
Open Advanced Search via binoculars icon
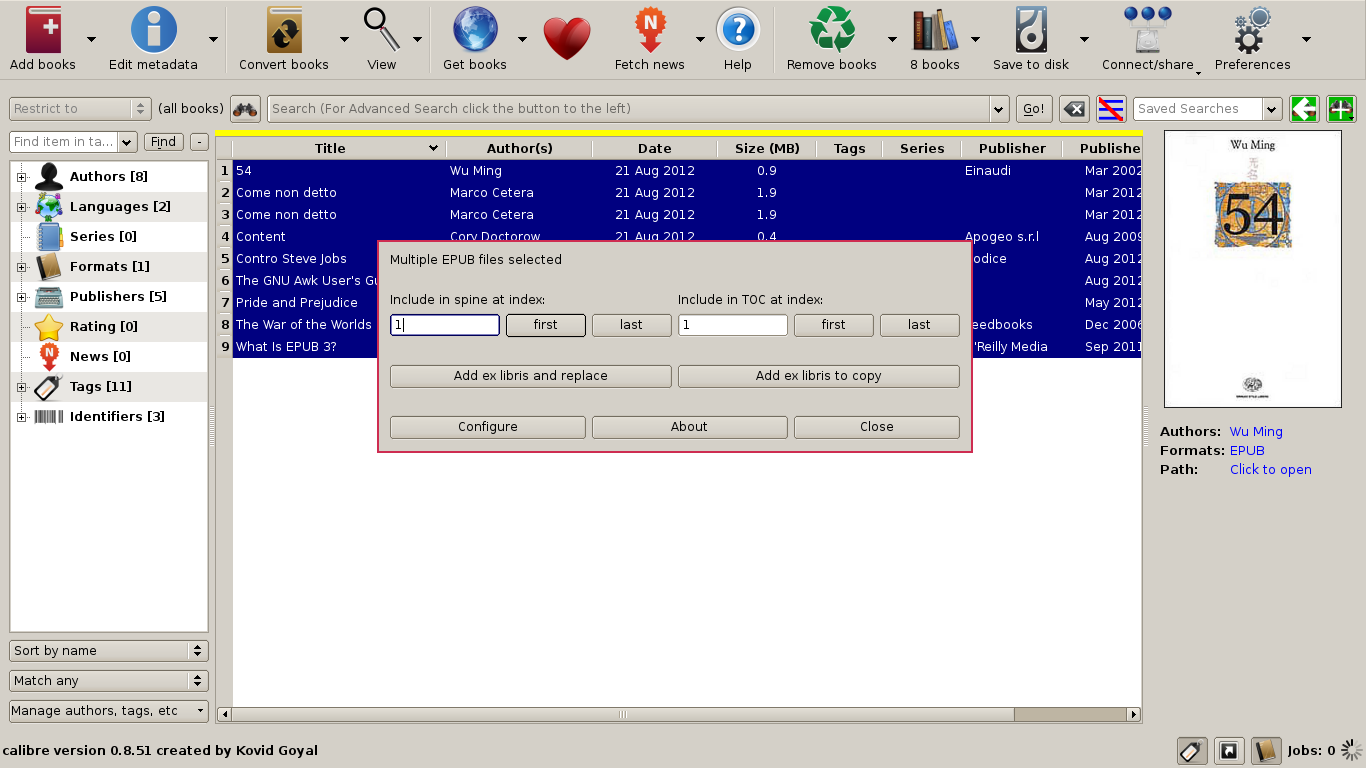pos(245,109)
